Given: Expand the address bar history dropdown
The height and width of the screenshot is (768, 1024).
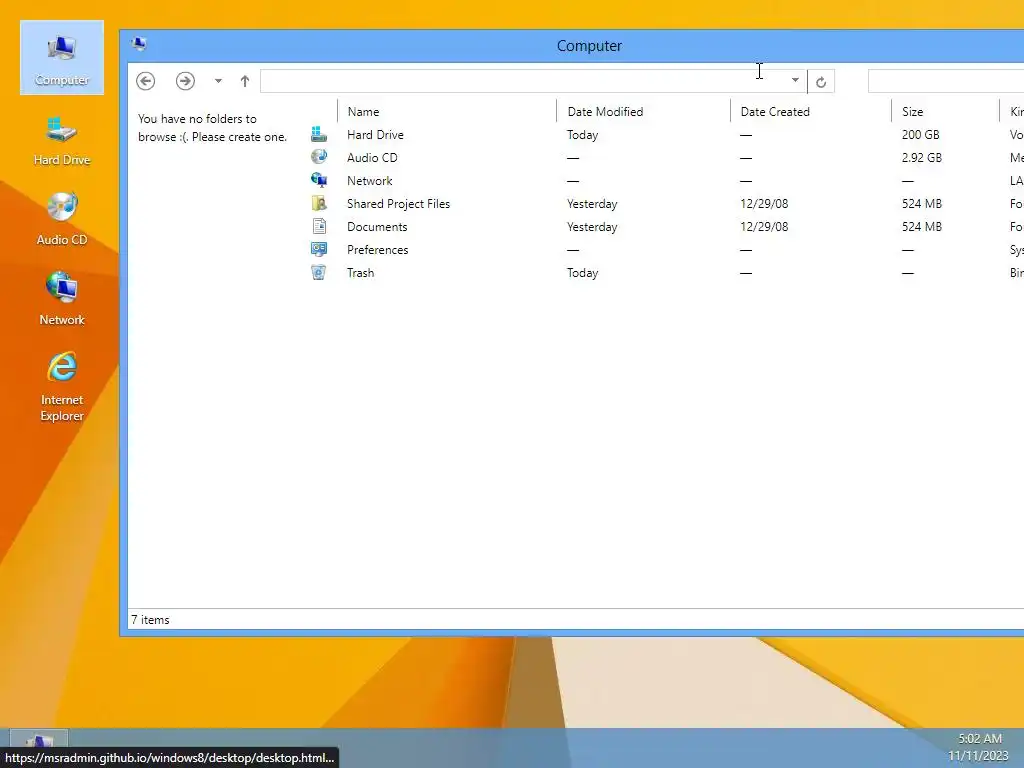Looking at the screenshot, I should [795, 80].
